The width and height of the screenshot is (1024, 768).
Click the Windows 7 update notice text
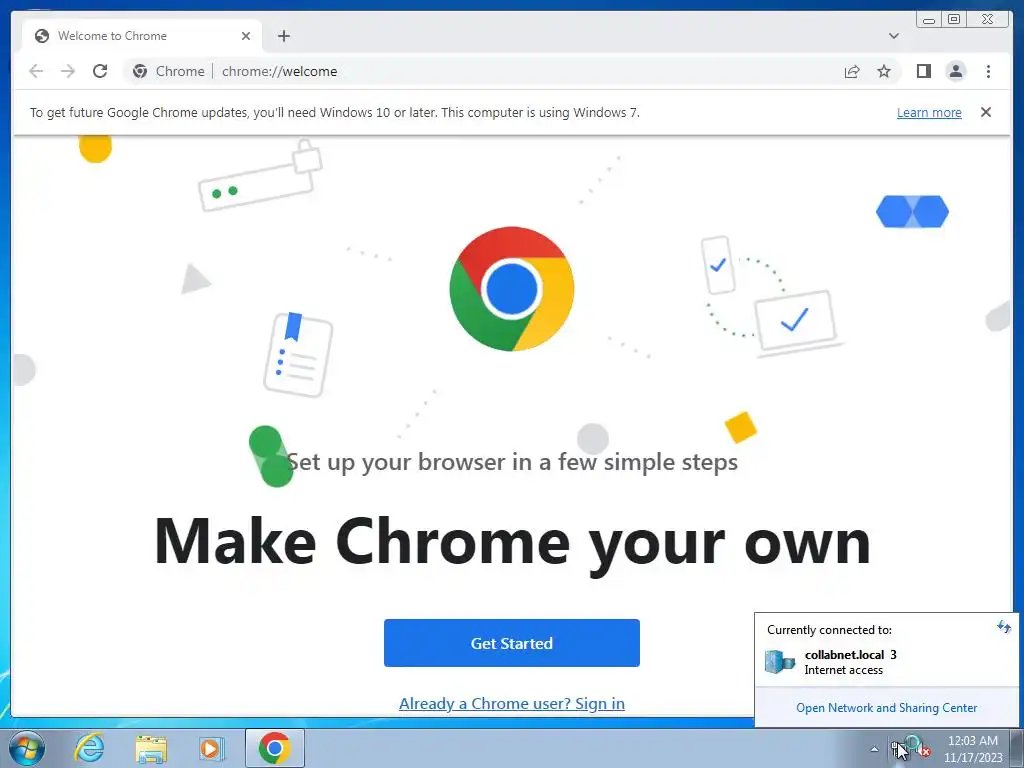(334, 112)
